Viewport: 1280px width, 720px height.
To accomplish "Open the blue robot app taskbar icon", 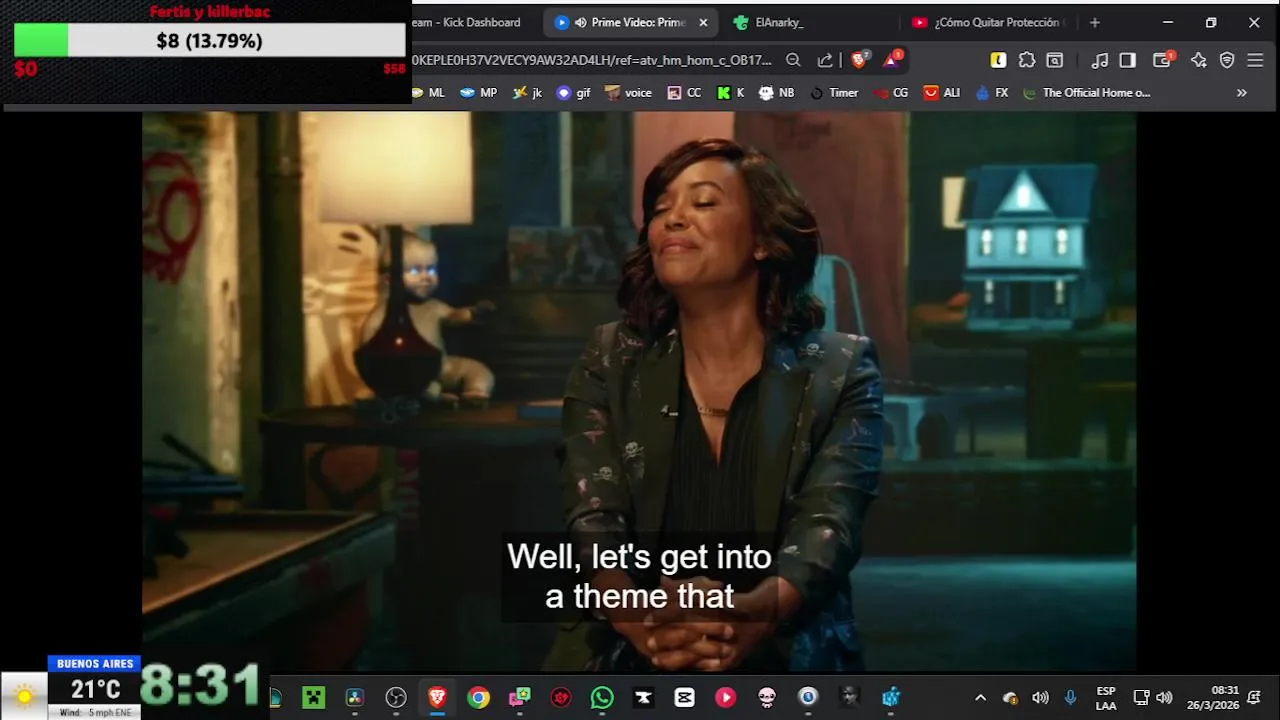I will (891, 697).
